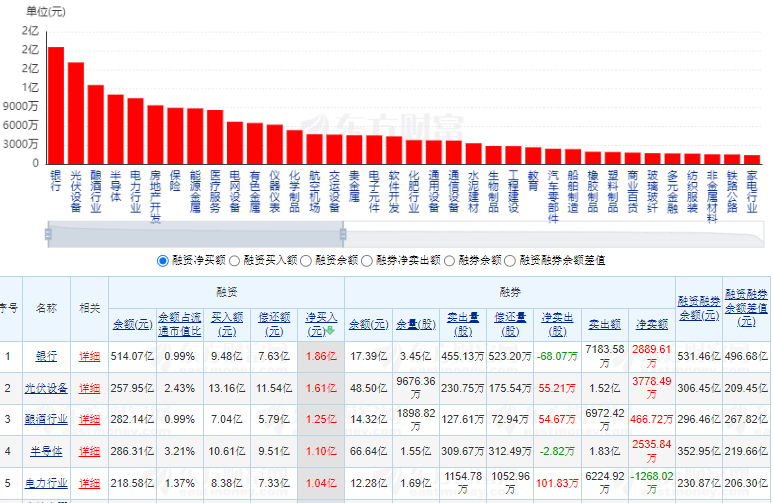Choose the 融资余额 radio option
Screen dimensions: 773x503
point(306,260)
